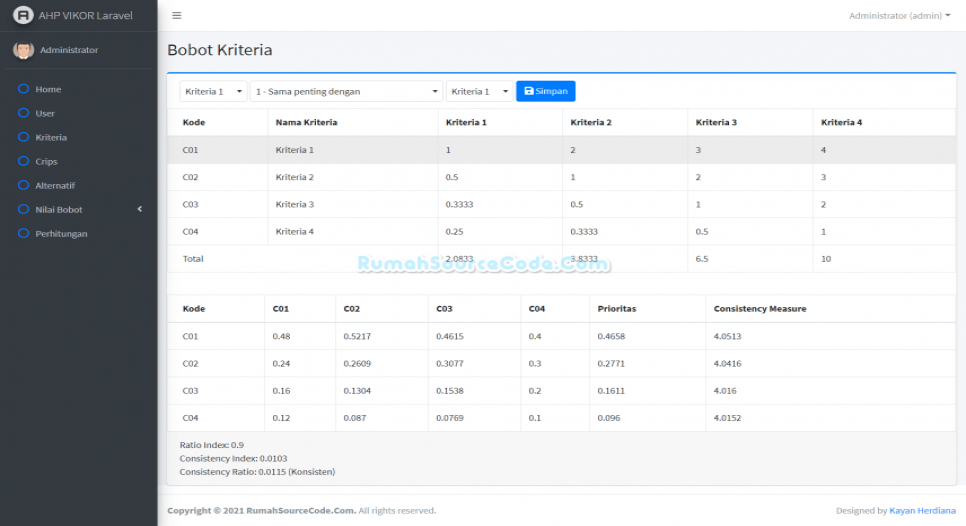Open the RumahSourceCode.Com footer link

(301, 510)
